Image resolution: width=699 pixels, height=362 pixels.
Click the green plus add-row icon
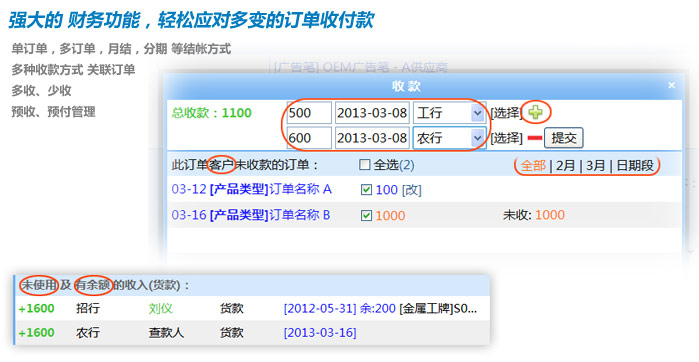click(x=535, y=112)
